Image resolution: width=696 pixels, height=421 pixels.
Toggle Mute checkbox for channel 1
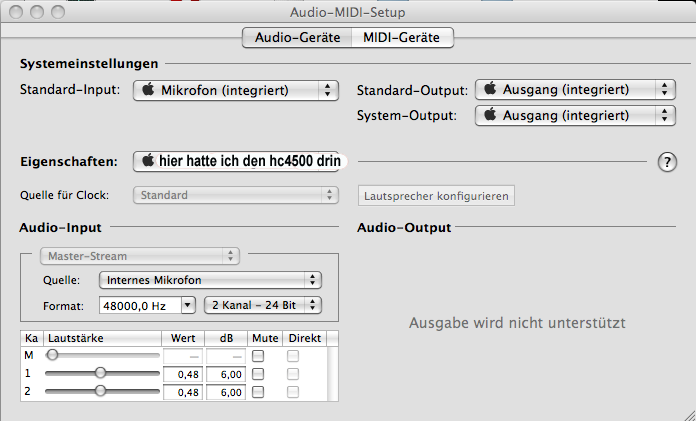[258, 373]
